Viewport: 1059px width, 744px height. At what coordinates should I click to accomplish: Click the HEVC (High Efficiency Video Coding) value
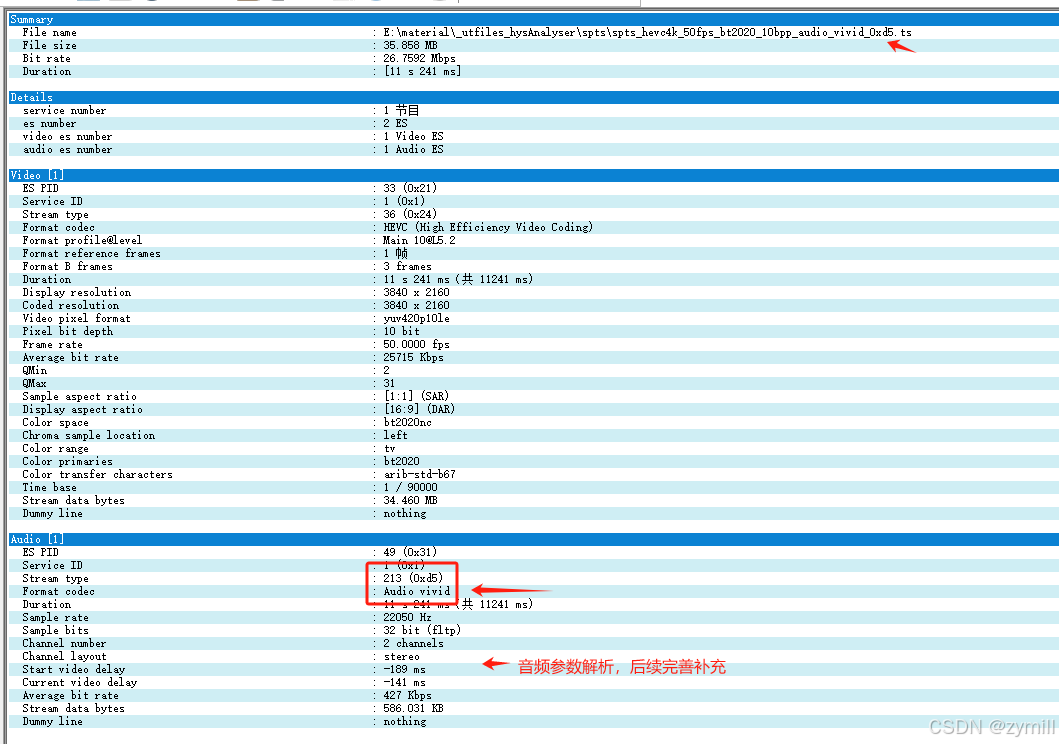tap(488, 228)
